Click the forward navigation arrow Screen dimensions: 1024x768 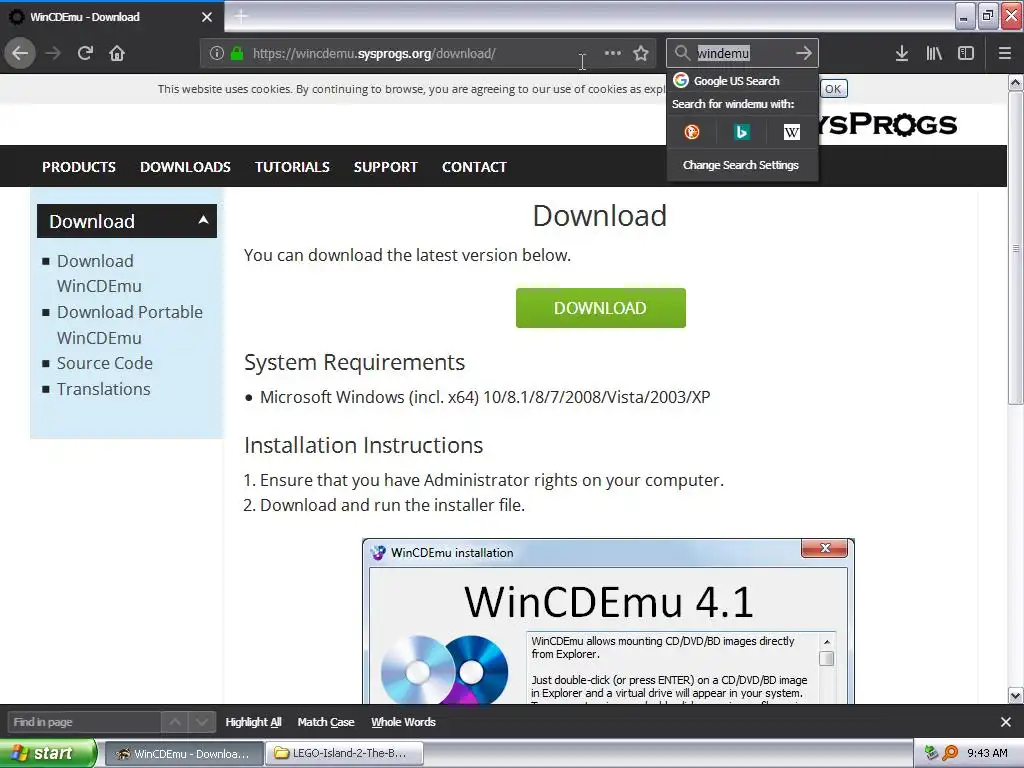click(x=53, y=53)
